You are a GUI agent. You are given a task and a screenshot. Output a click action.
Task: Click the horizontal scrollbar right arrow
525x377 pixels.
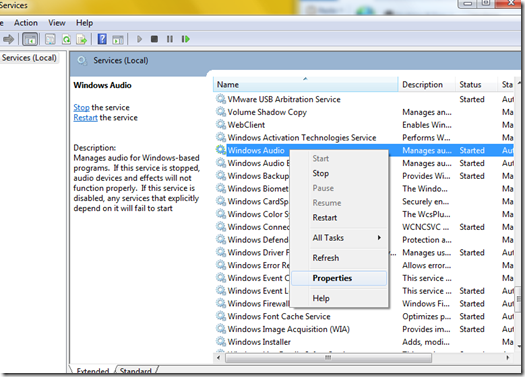coord(508,358)
